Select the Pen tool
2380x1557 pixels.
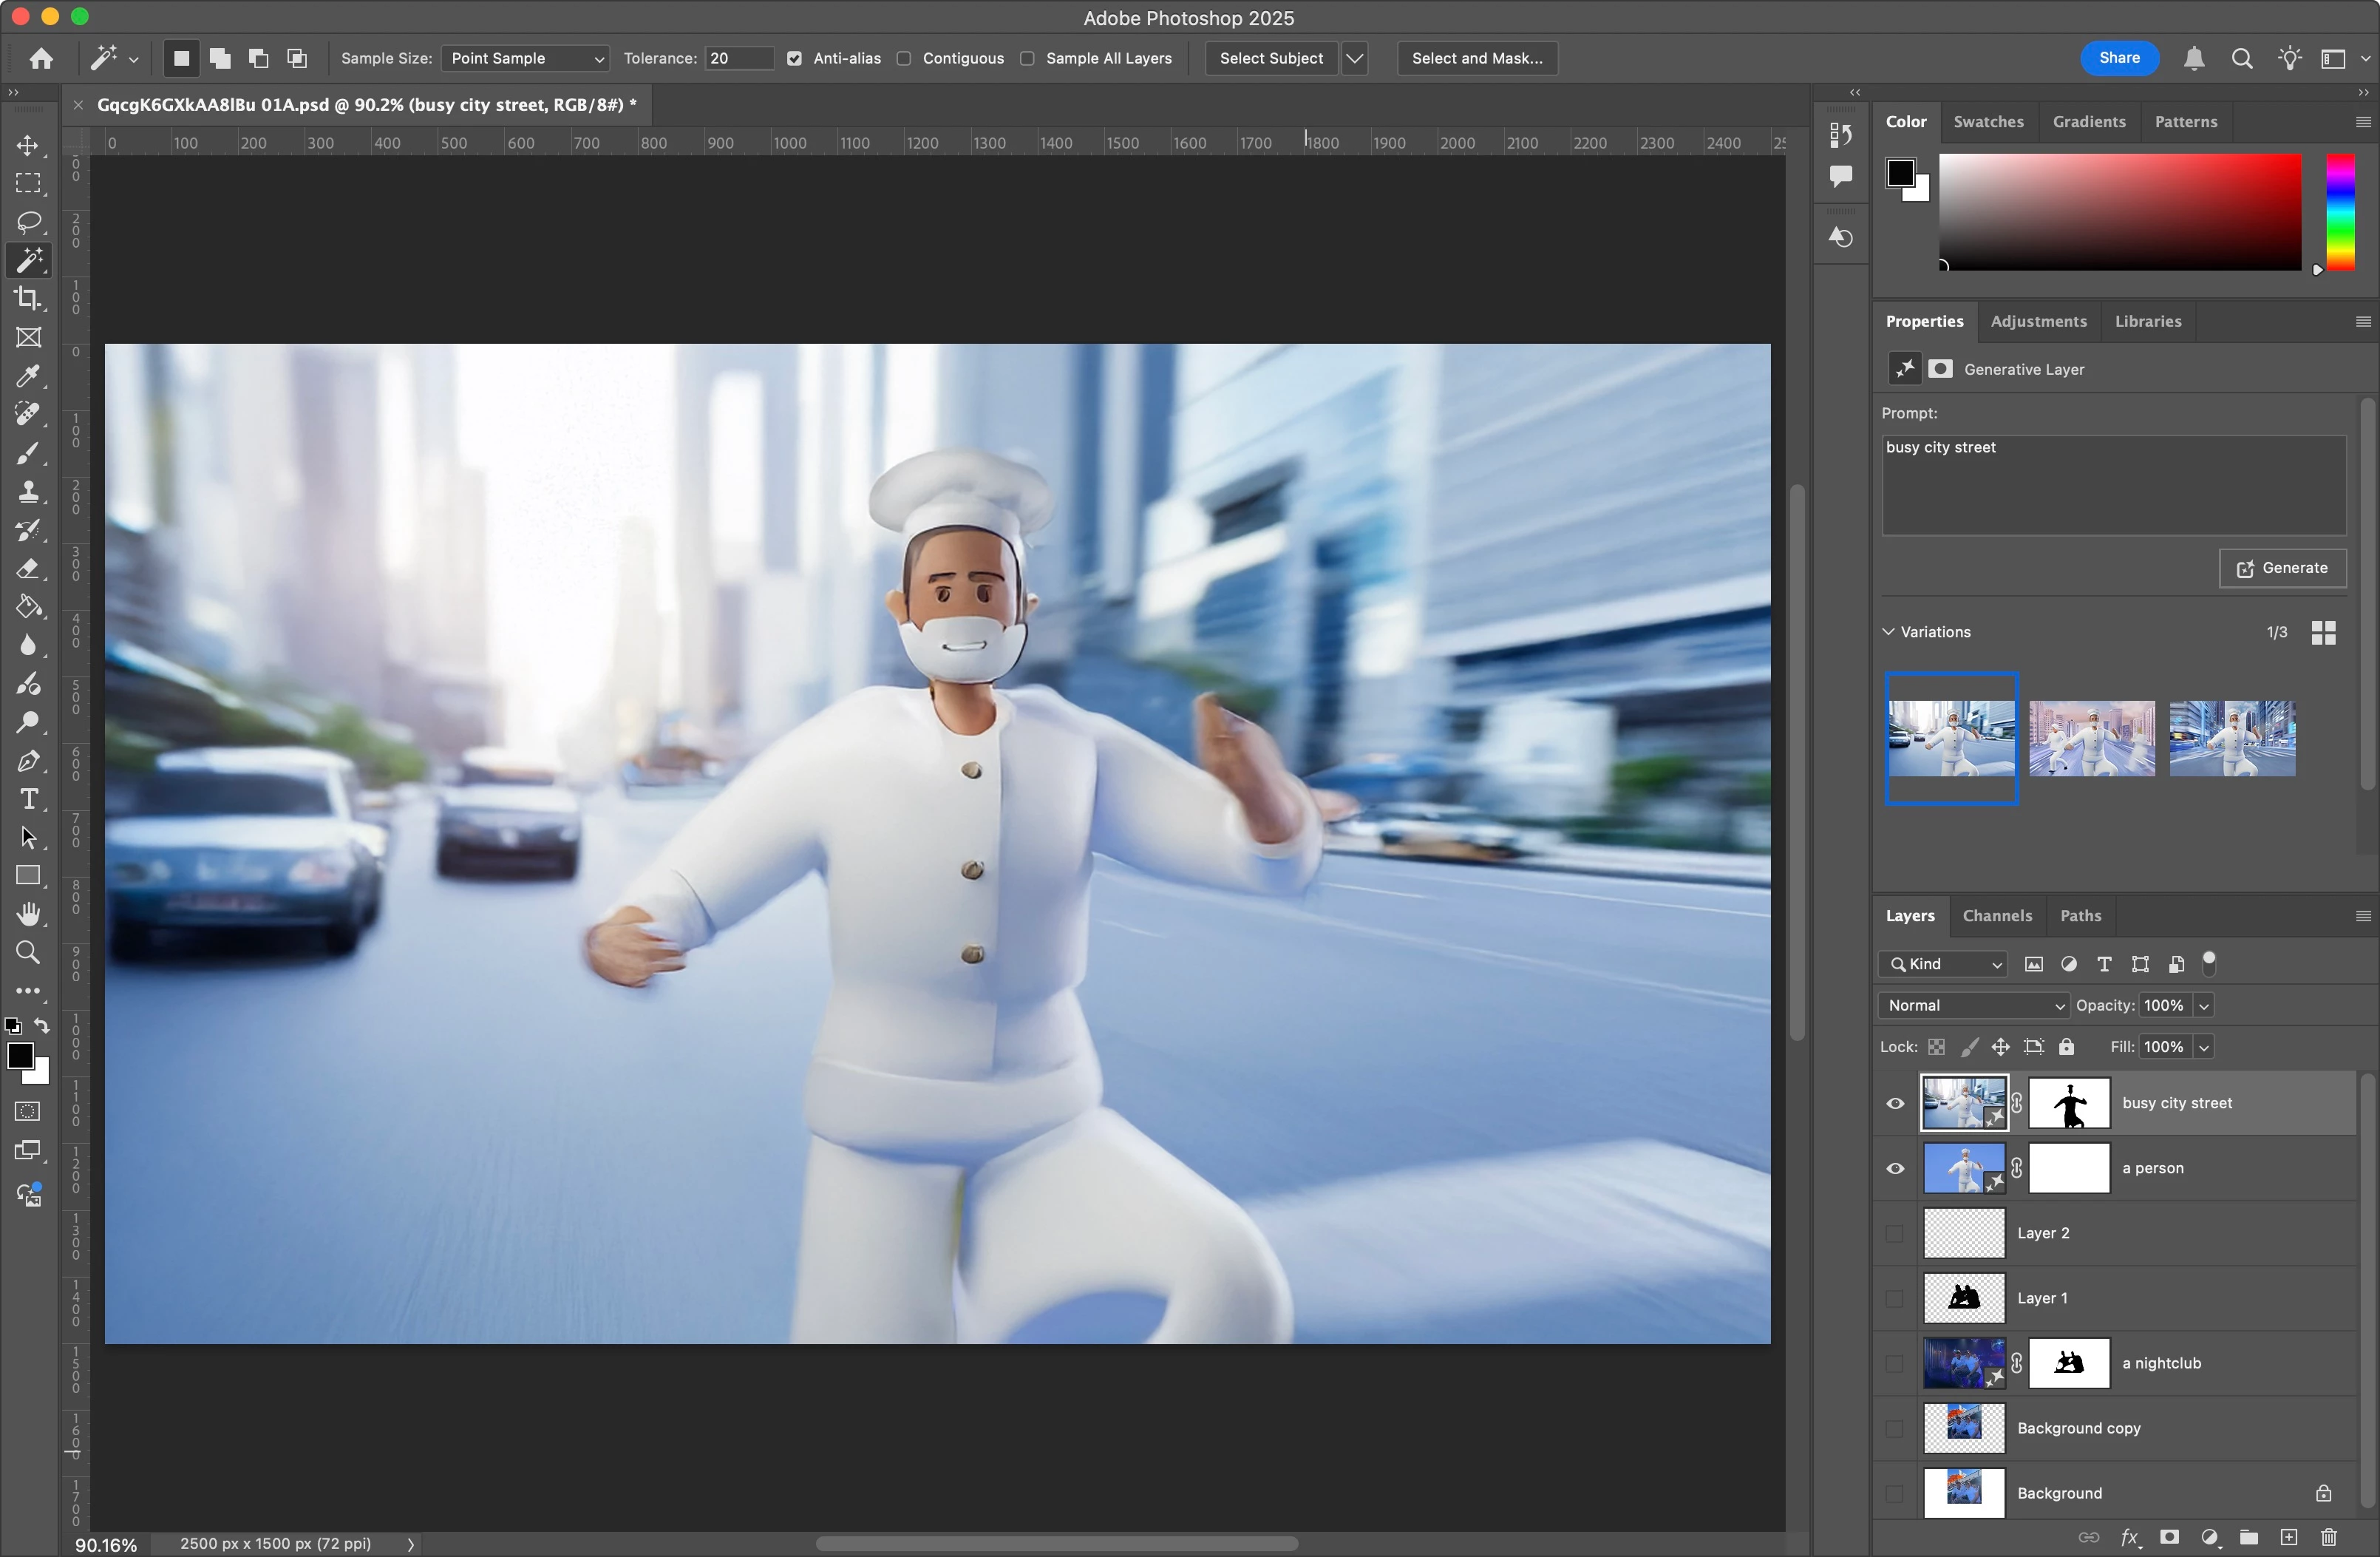coord(28,761)
